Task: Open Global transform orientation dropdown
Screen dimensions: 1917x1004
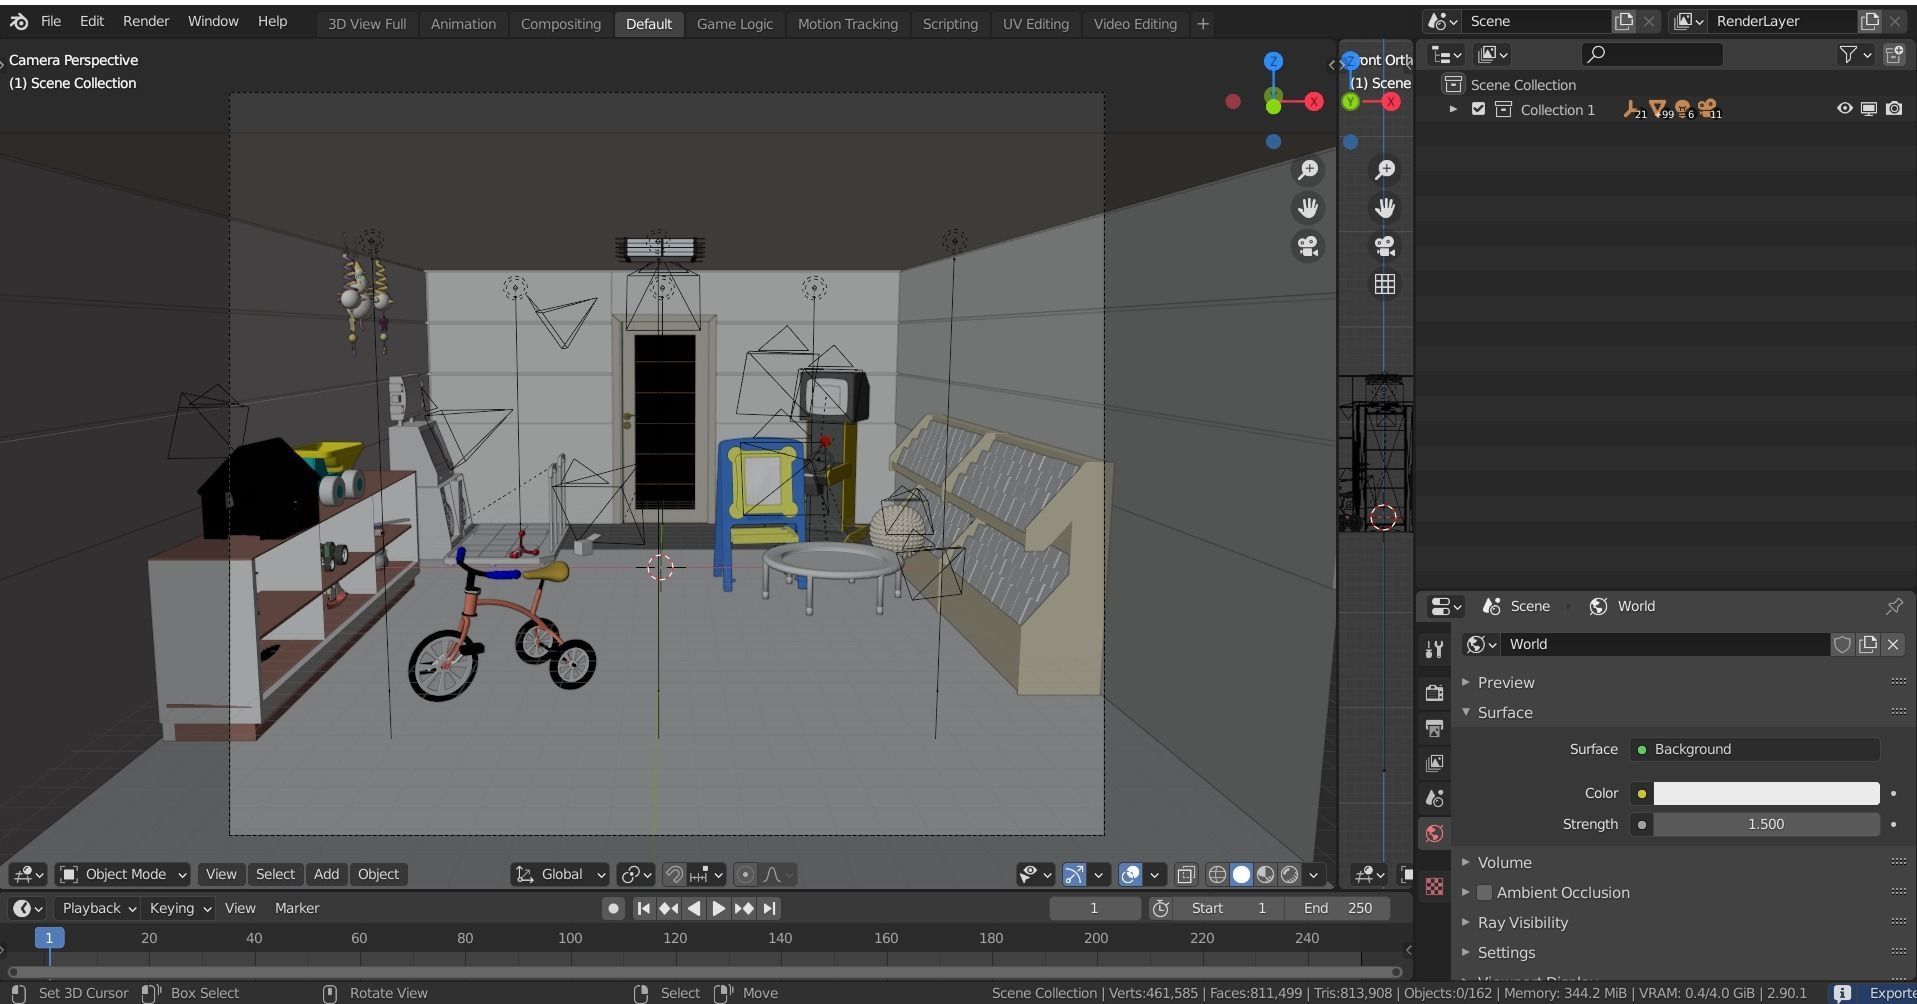Action: coord(559,874)
